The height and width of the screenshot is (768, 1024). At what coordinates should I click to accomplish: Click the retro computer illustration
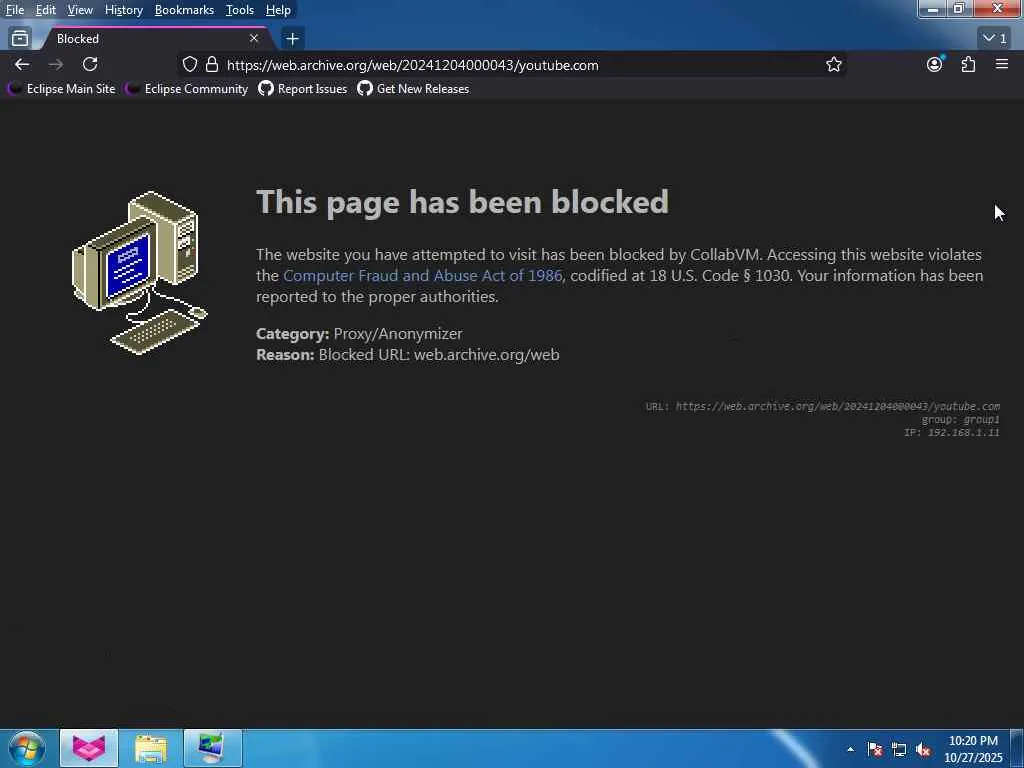pos(139,273)
